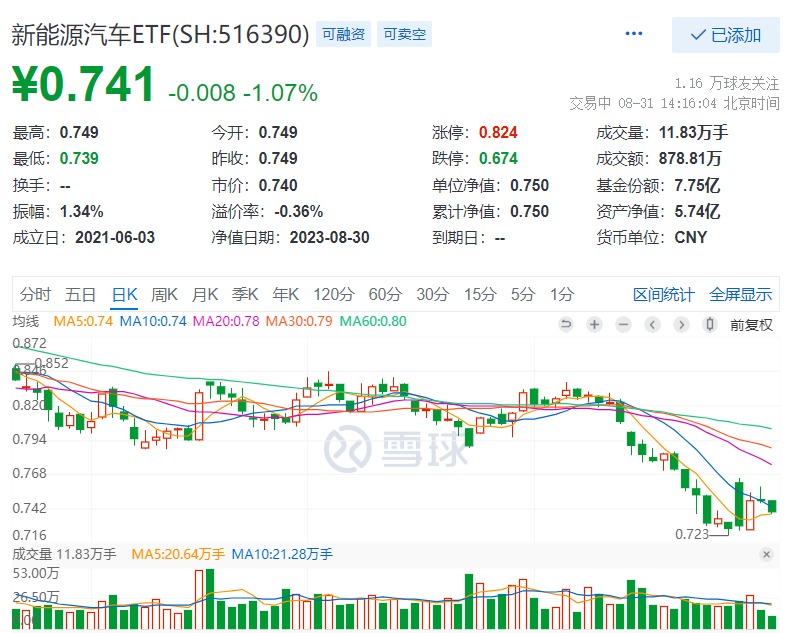Click the 新能源汽车ETF(SH:516390) title
The width and height of the screenshot is (793, 633).
coord(160,34)
